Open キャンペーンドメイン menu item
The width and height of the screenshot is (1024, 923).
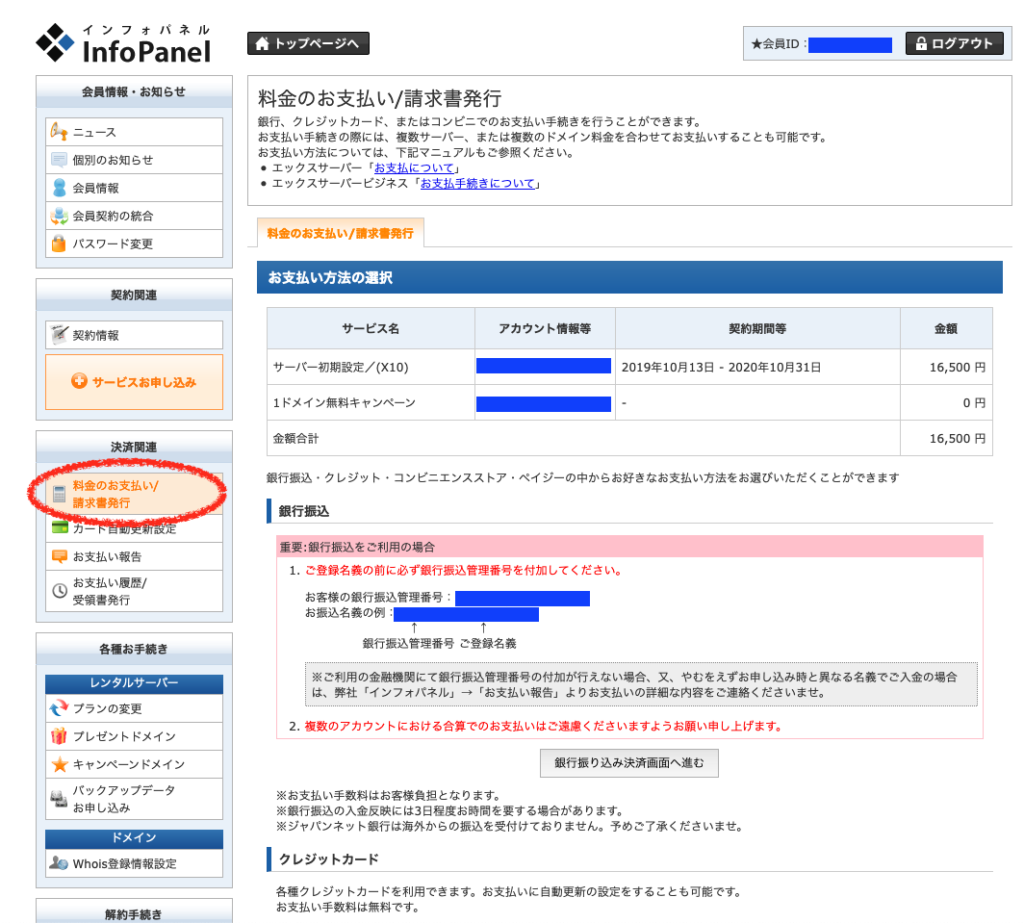click(x=134, y=764)
